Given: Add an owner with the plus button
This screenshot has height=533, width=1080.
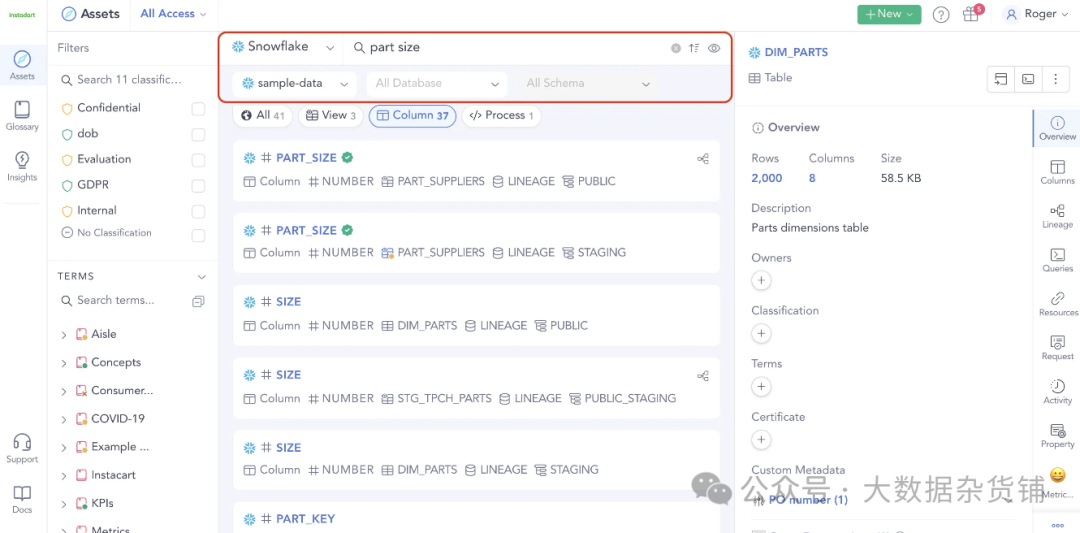Looking at the screenshot, I should (x=761, y=280).
